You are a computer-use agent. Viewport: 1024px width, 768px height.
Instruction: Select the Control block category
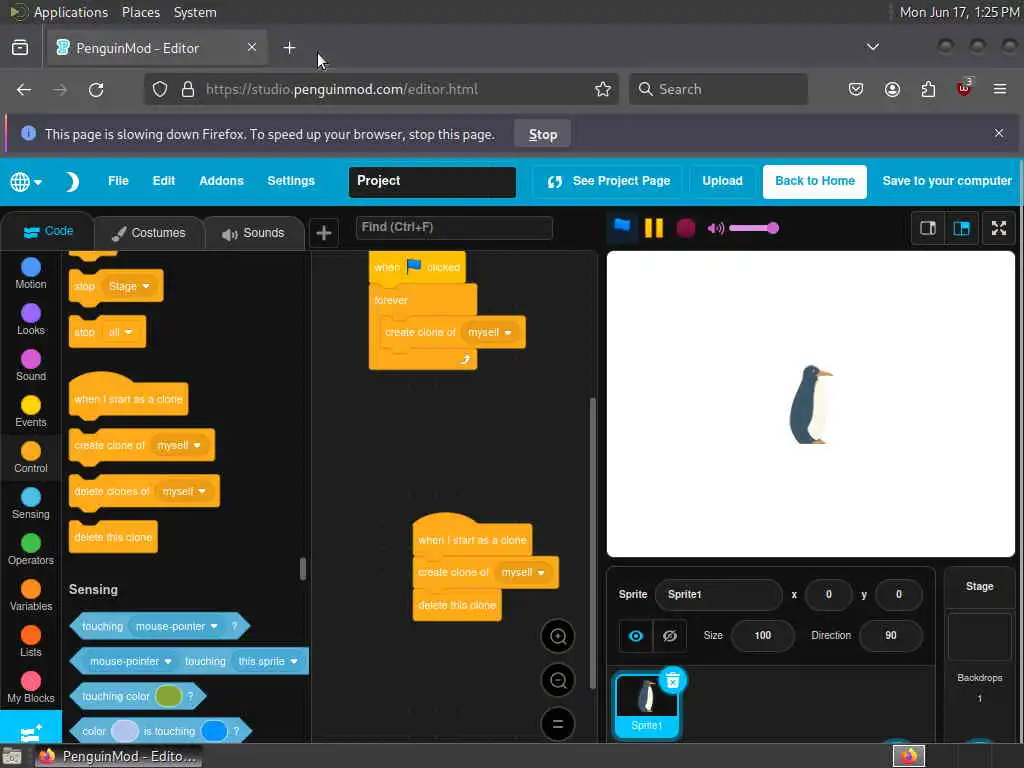click(x=31, y=457)
